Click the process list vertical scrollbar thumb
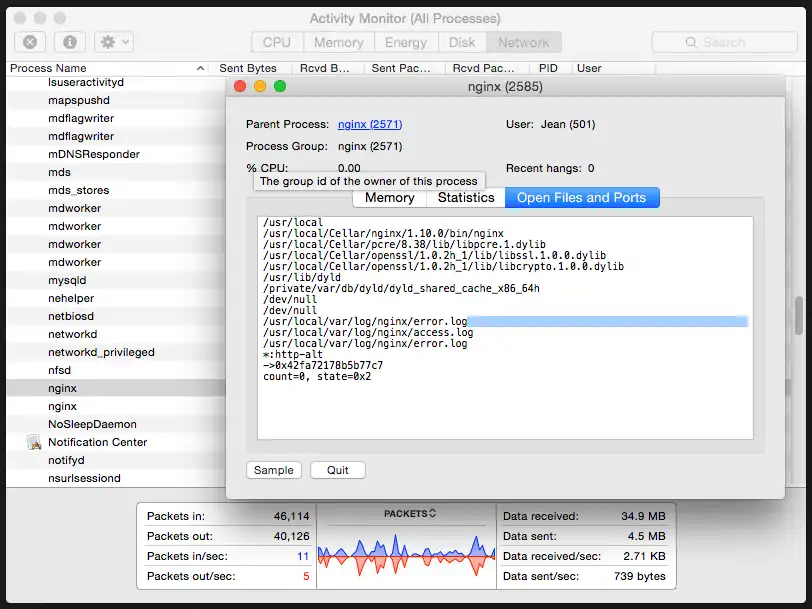The image size is (812, 609). (x=799, y=315)
